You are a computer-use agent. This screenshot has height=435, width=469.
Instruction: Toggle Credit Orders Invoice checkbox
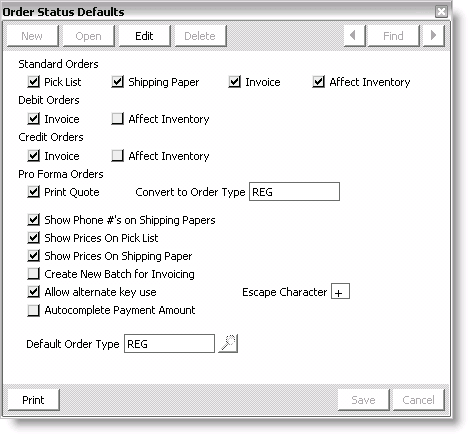point(33,156)
